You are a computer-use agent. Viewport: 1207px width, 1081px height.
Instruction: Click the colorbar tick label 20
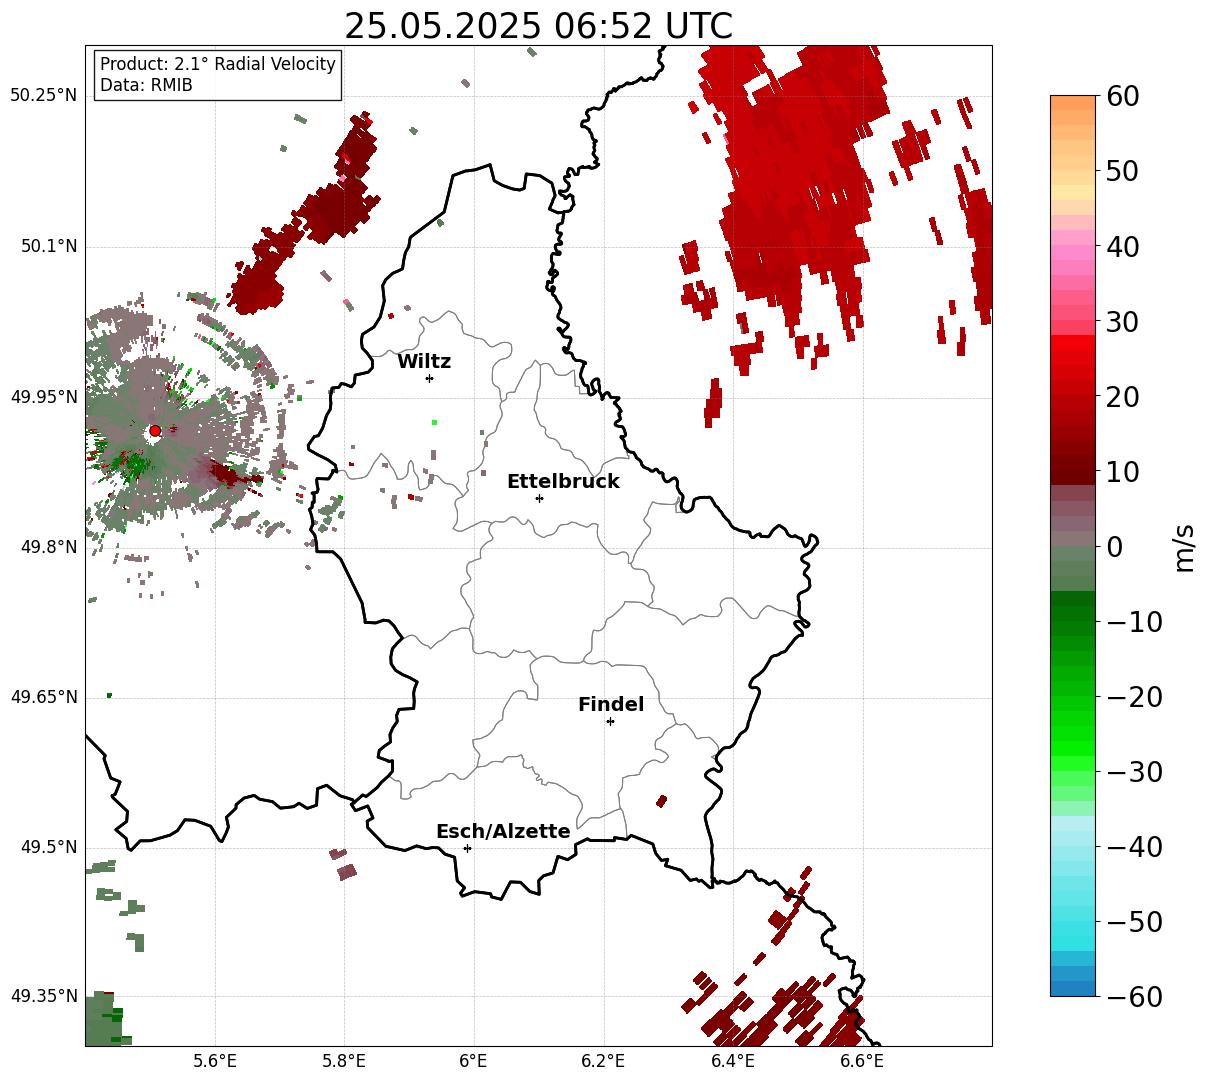point(1122,397)
